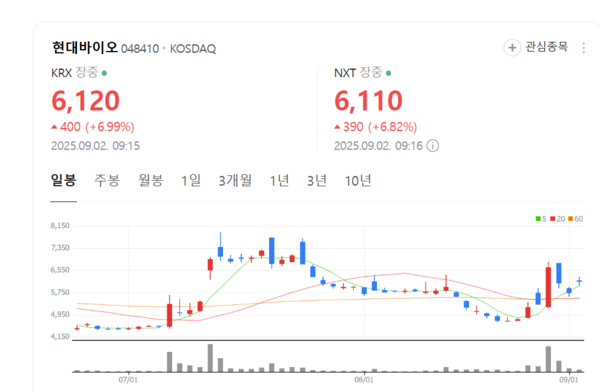Open the 3년 chart tab

point(317,180)
